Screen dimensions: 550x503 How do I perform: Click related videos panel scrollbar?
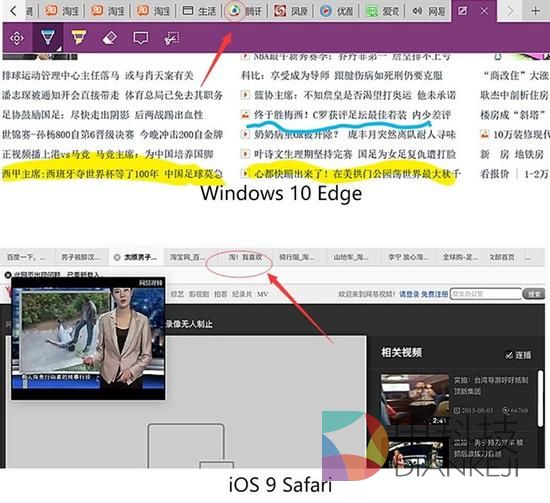click(540, 398)
